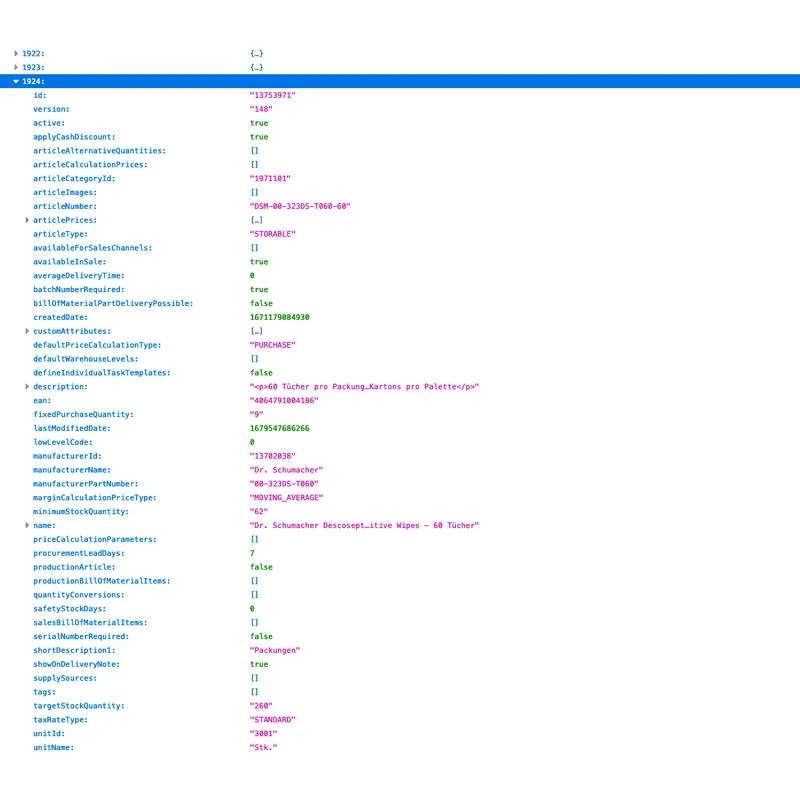This screenshot has width=800, height=800.
Task: Collapse the 1924 entry triangle
Action: point(16,81)
